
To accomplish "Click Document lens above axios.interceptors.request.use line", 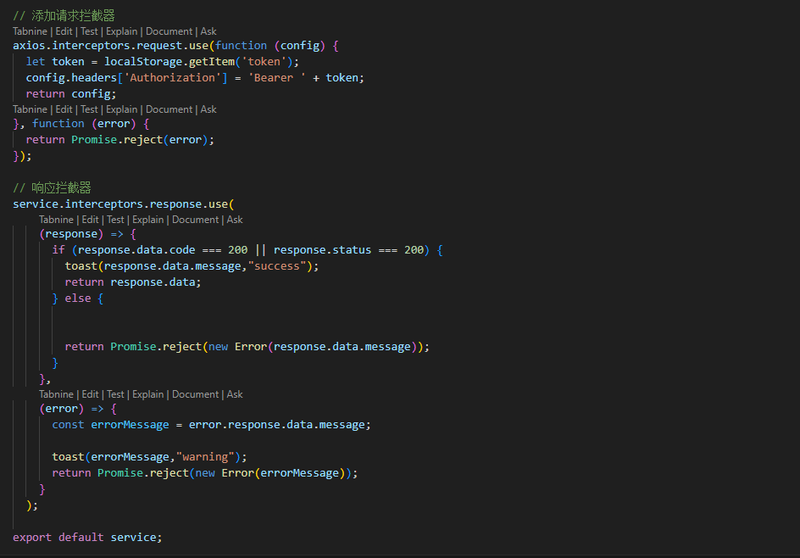I will [x=169, y=32].
